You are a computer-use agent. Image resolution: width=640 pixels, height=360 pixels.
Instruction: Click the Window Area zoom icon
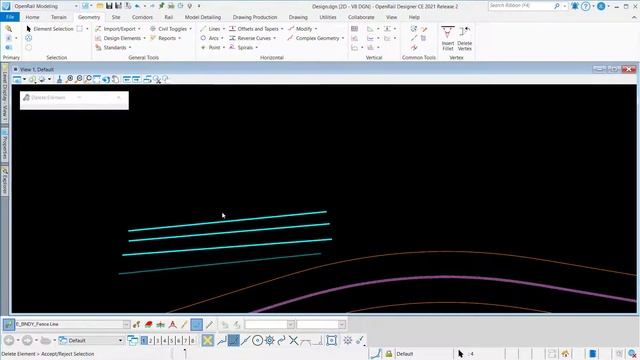click(88, 79)
